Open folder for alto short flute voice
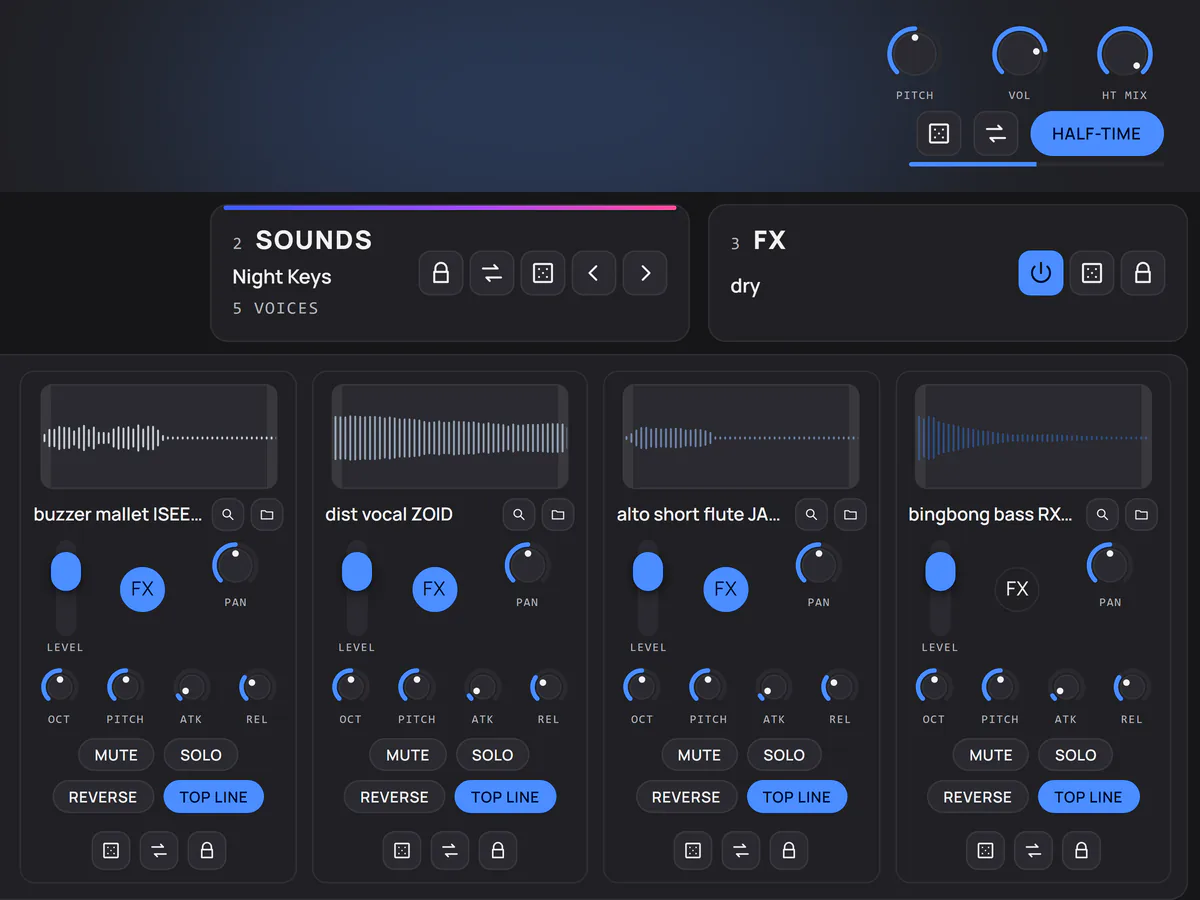This screenshot has width=1200, height=900. [x=850, y=514]
